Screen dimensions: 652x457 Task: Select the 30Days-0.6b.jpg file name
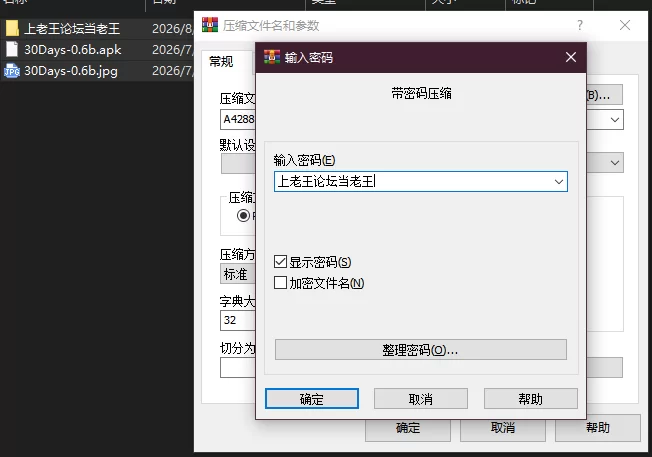click(x=71, y=71)
